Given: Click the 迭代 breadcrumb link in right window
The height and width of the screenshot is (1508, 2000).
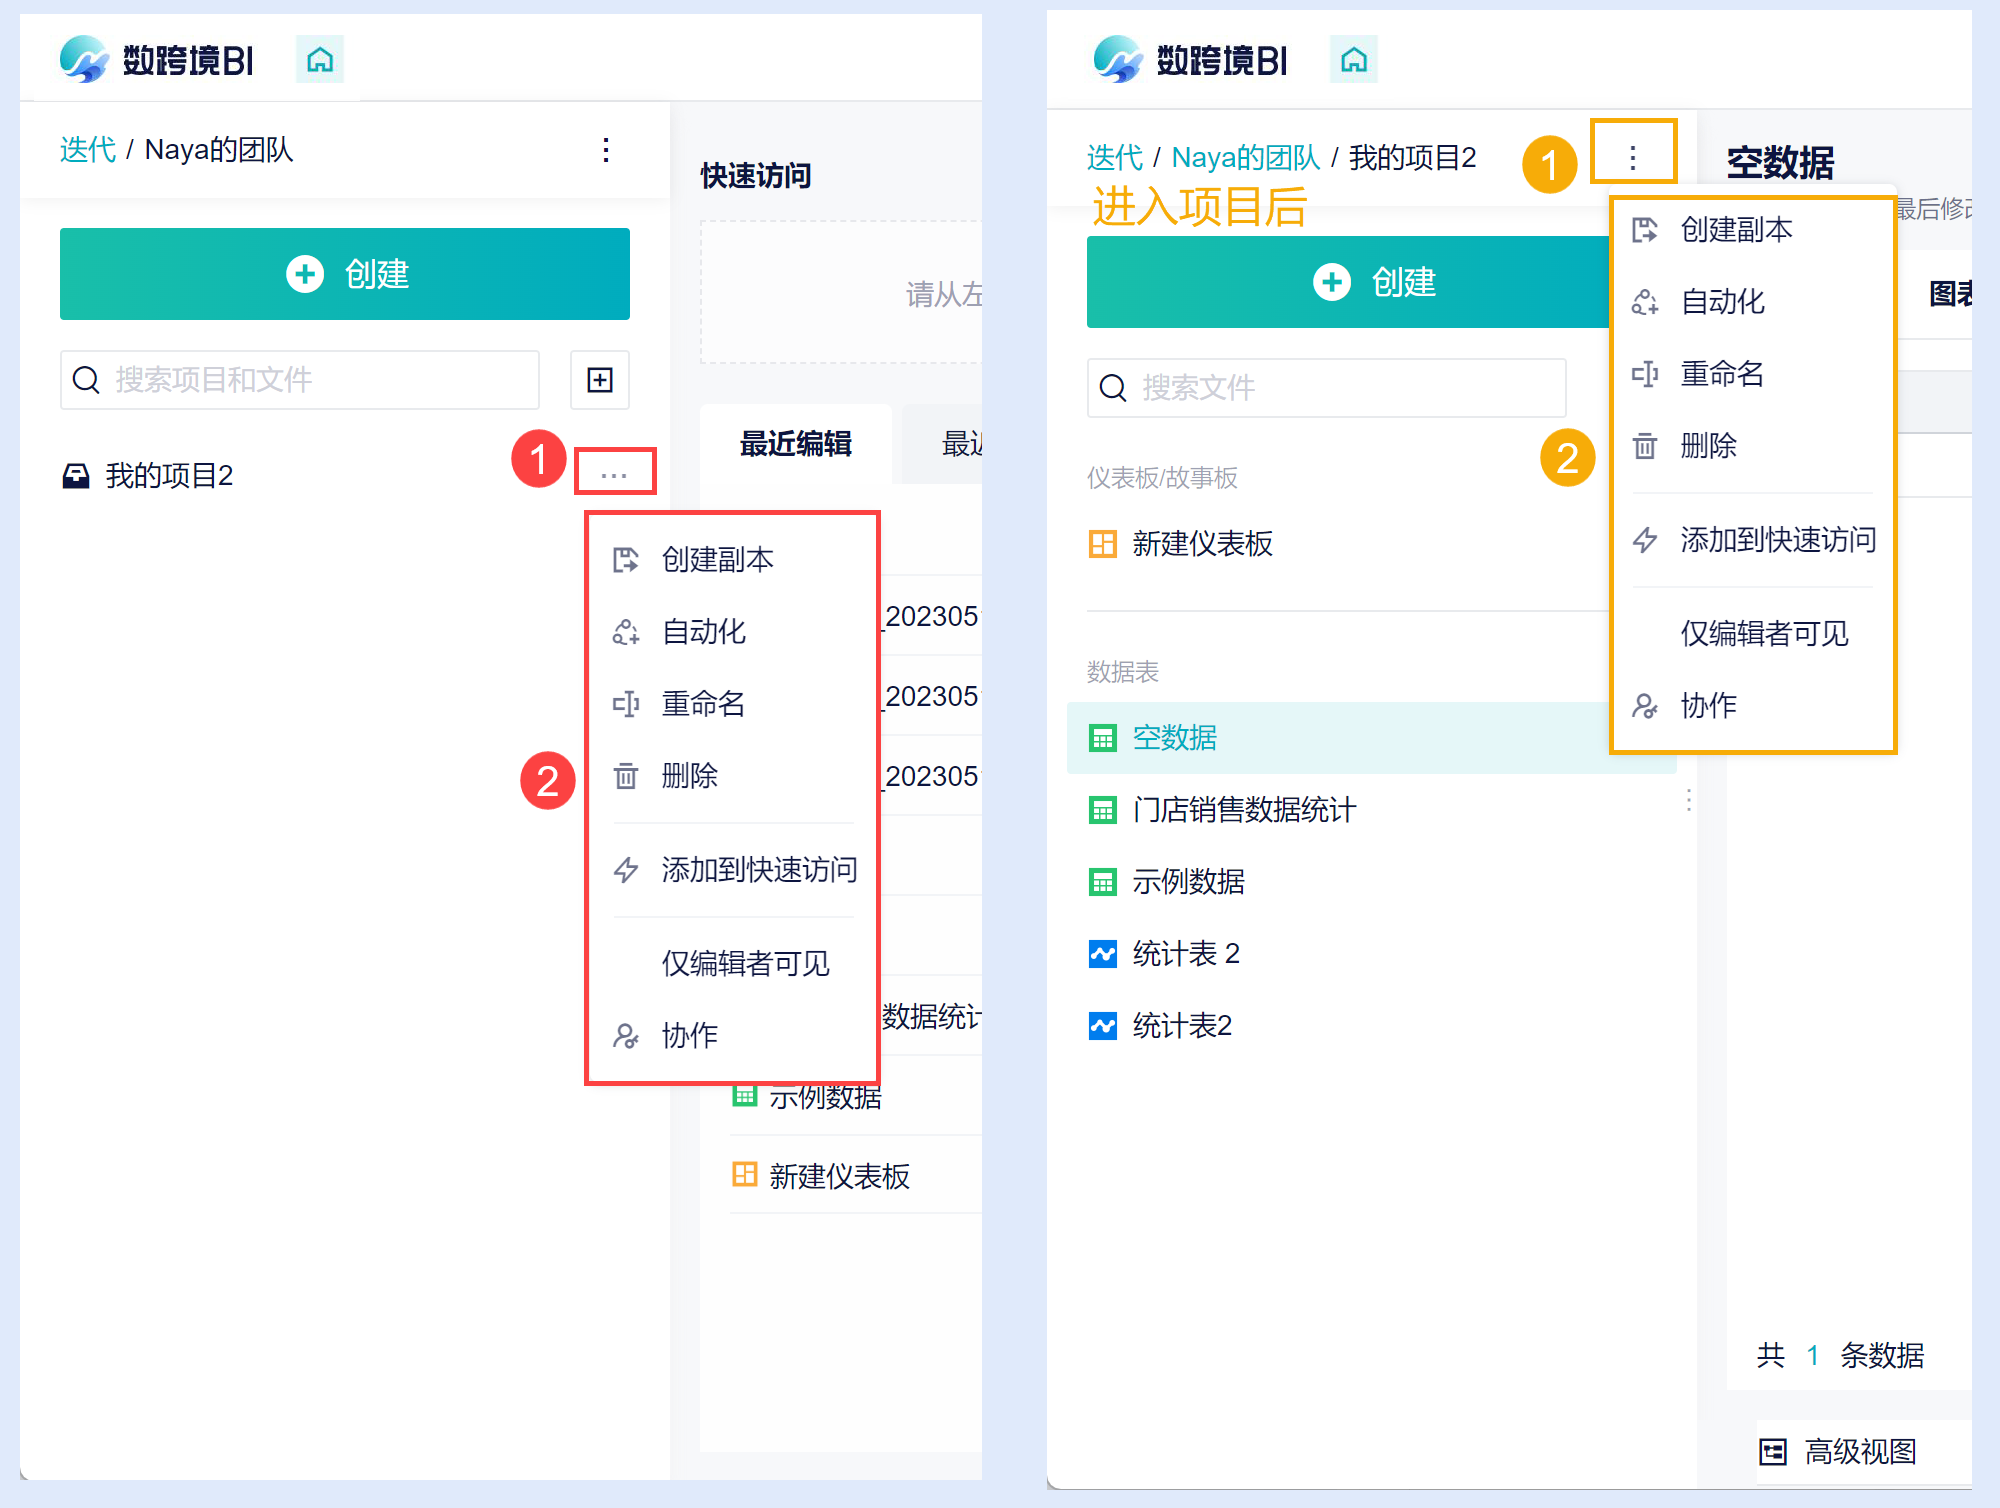Looking at the screenshot, I should point(1114,158).
